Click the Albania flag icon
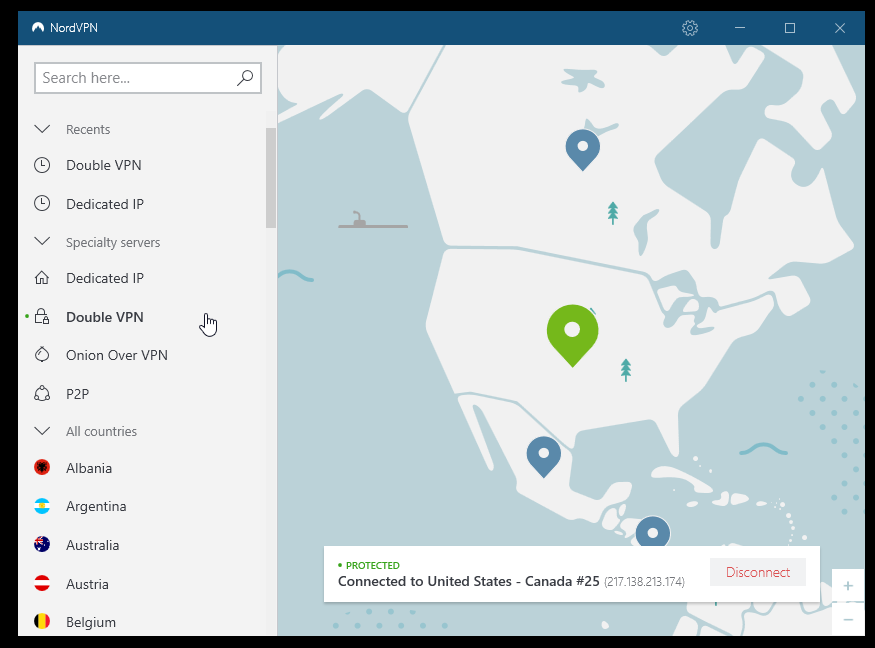 click(42, 467)
